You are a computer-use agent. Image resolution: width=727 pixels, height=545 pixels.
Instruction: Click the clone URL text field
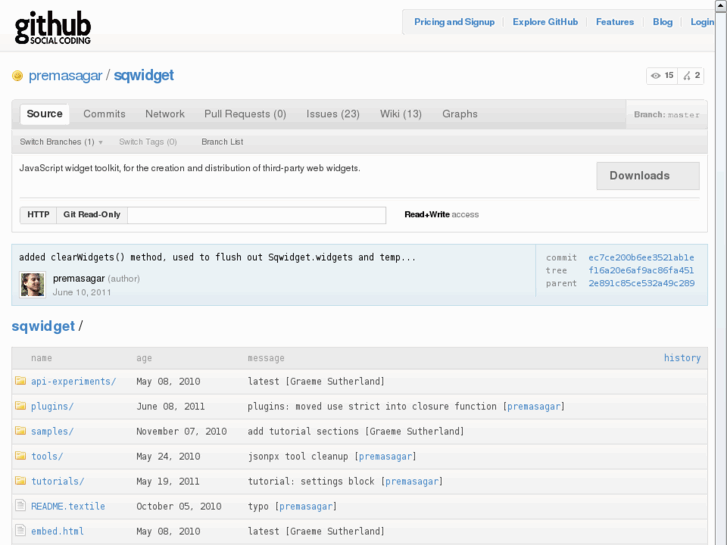pos(256,215)
